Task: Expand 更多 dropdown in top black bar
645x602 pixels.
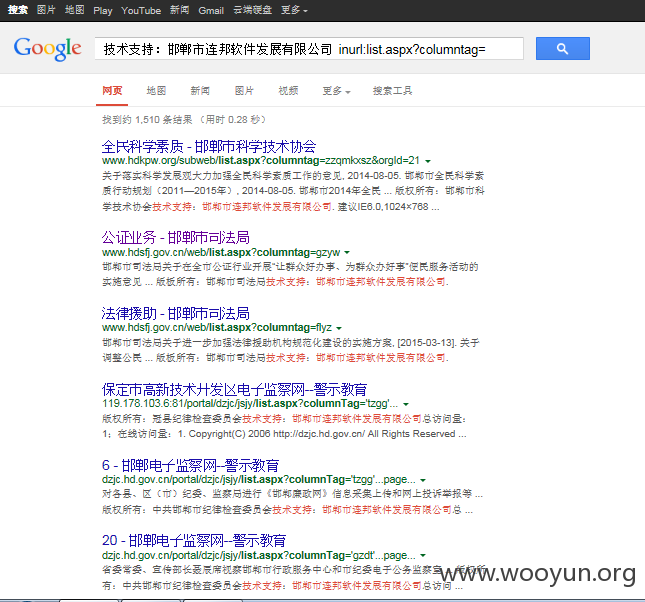Action: click(294, 10)
